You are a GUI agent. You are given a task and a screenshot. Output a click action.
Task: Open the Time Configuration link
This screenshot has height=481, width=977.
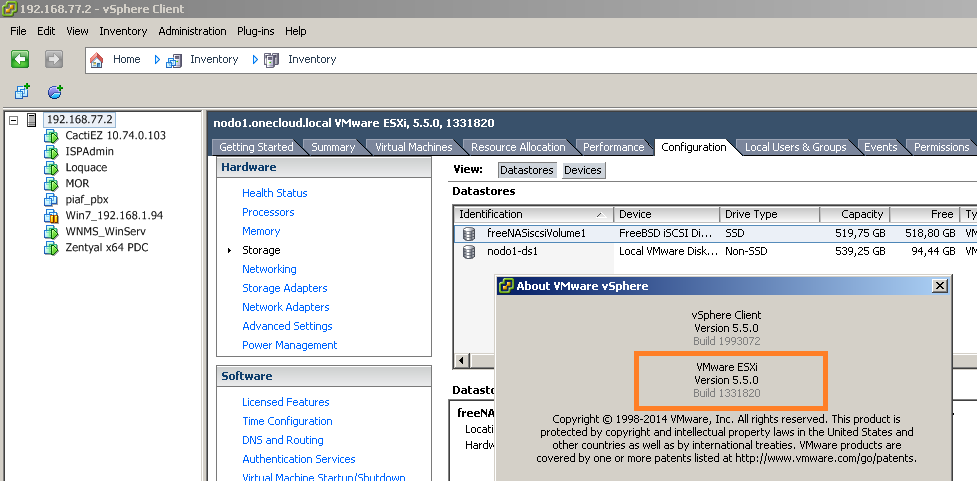(x=287, y=421)
